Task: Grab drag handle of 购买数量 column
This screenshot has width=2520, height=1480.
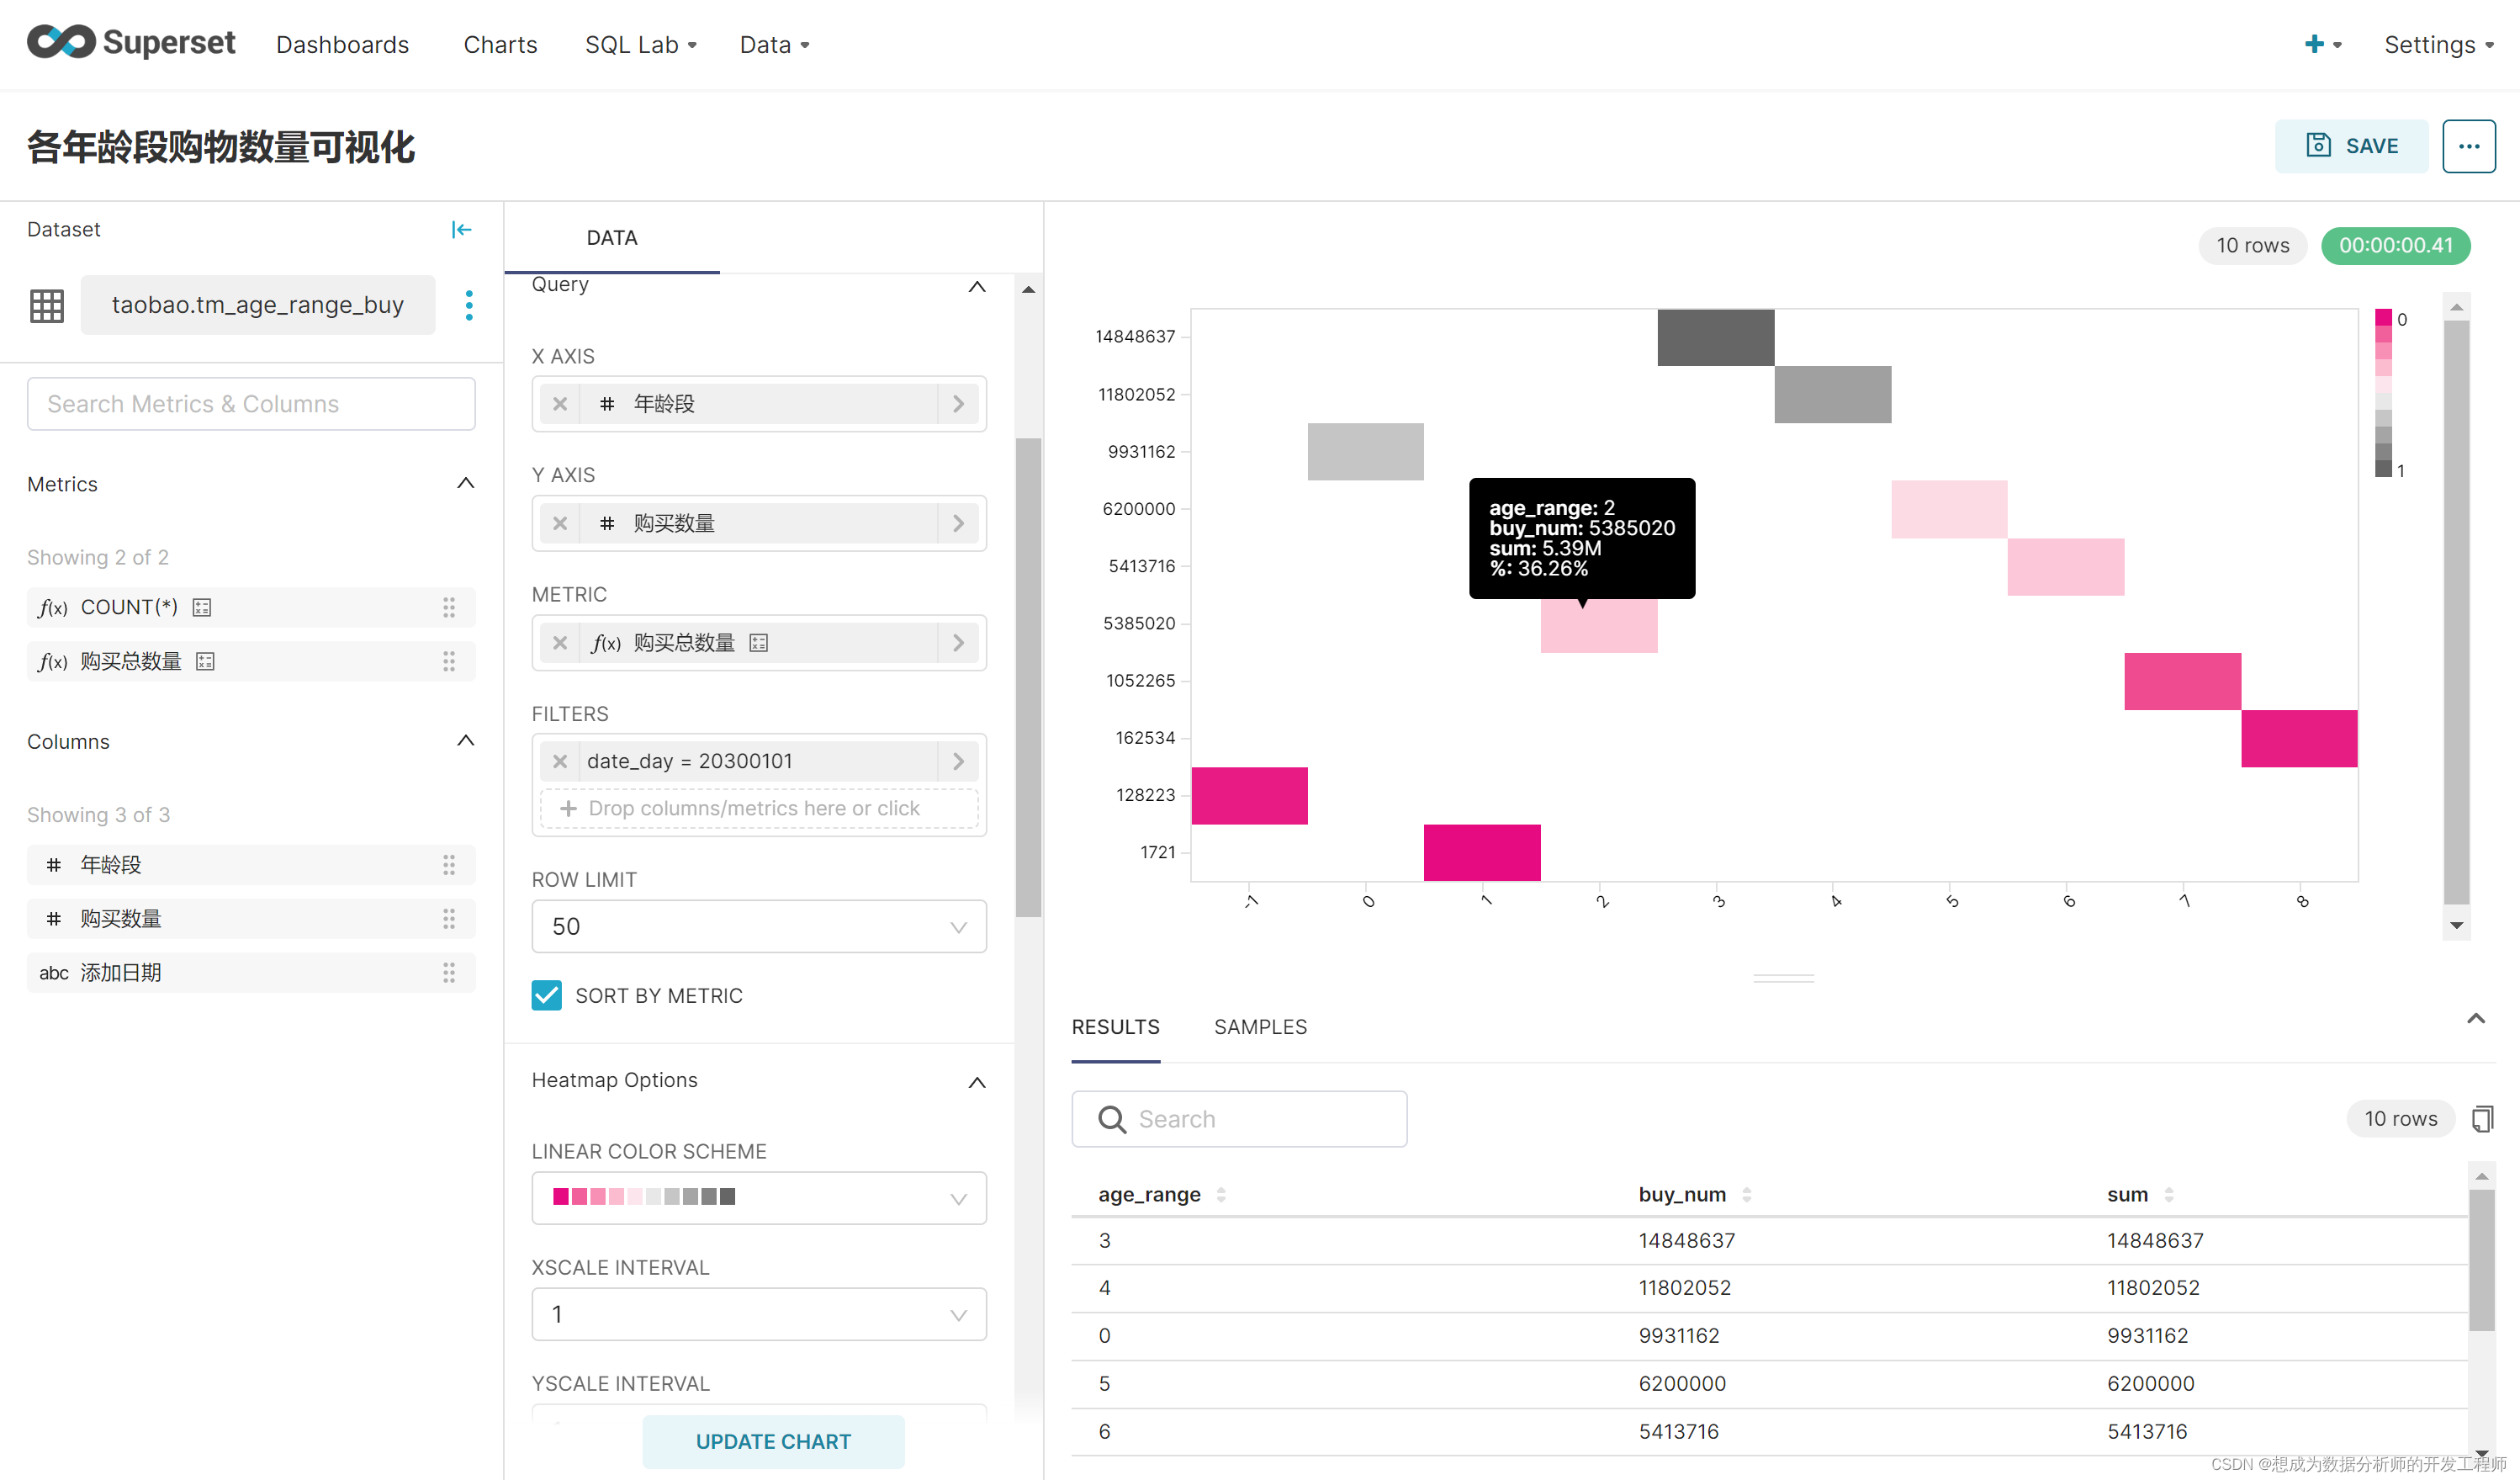Action: click(449, 919)
